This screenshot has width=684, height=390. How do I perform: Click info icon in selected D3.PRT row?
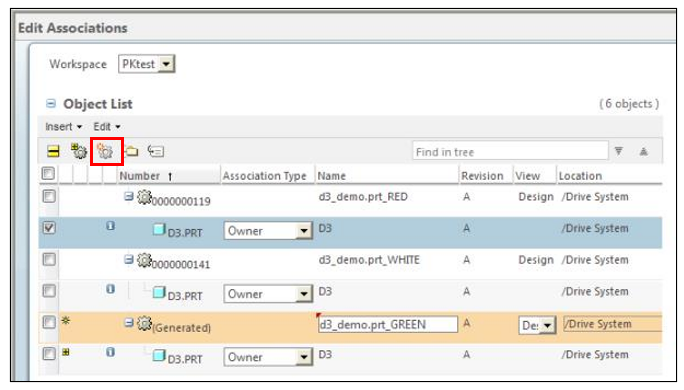coord(110,226)
